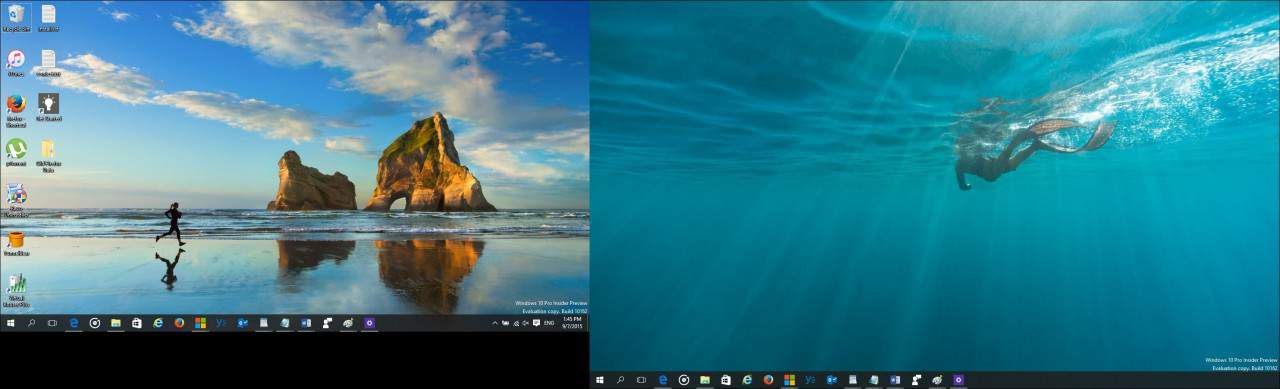The height and width of the screenshot is (389, 1280).
Task: Open the Recycle Bin desktop icon
Action: tap(16, 16)
